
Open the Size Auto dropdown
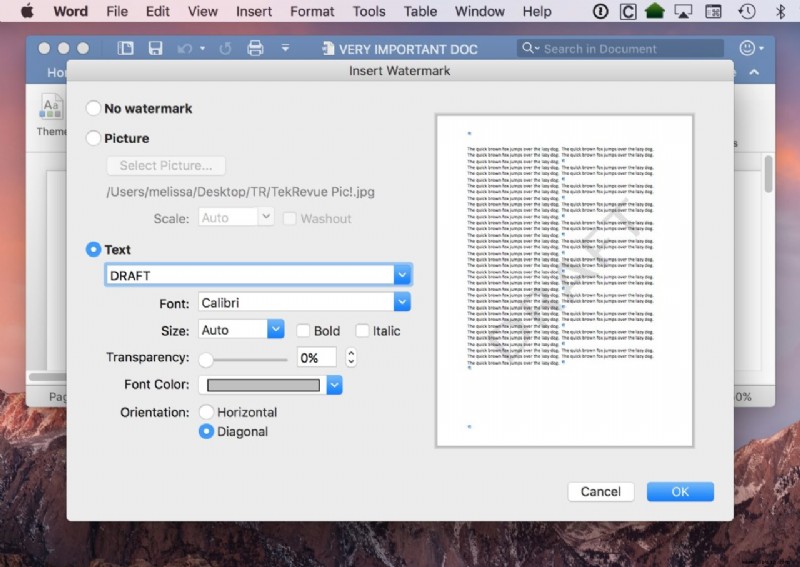coord(276,329)
